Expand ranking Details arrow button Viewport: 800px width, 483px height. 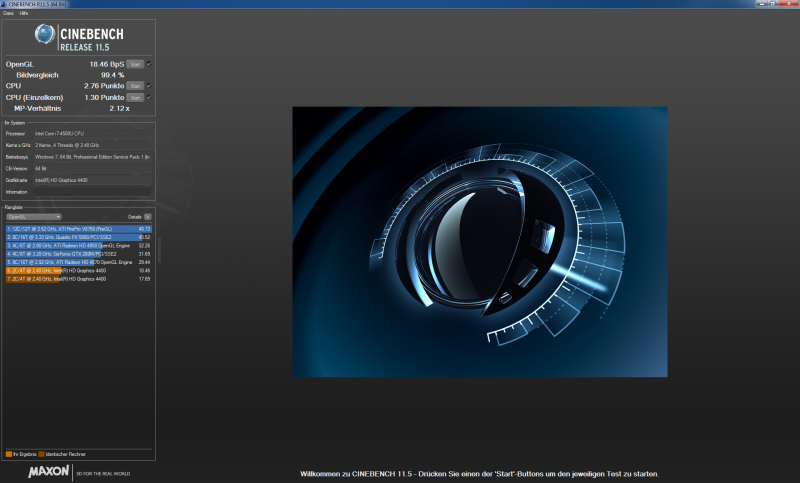(147, 217)
